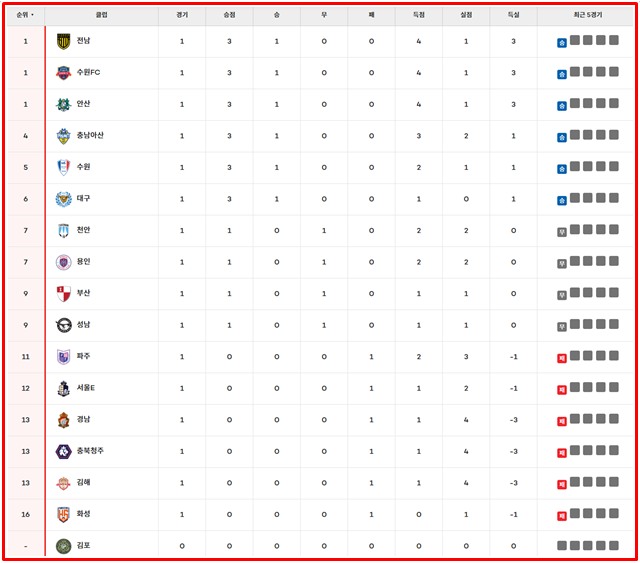
Task: Open the 안산 club name link
Action: (x=83, y=104)
